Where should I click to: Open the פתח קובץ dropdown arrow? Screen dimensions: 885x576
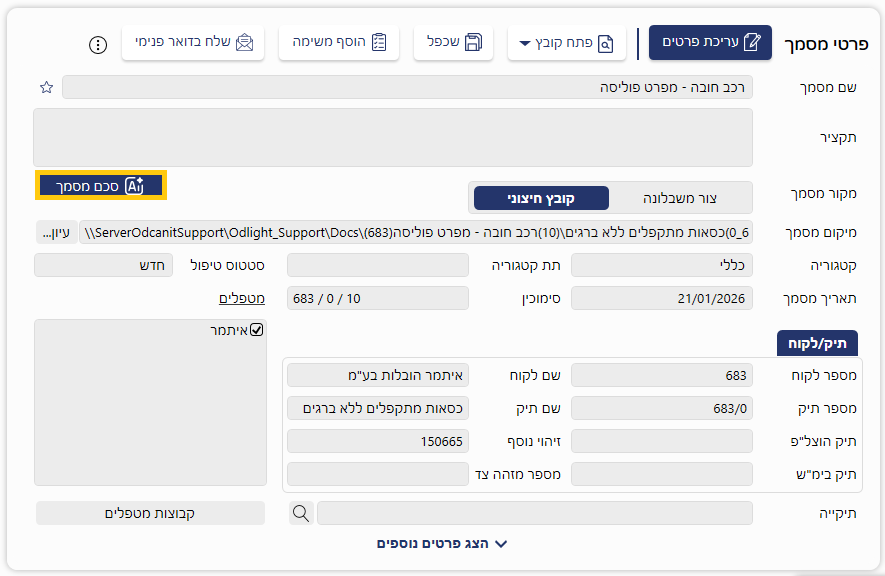[526, 43]
